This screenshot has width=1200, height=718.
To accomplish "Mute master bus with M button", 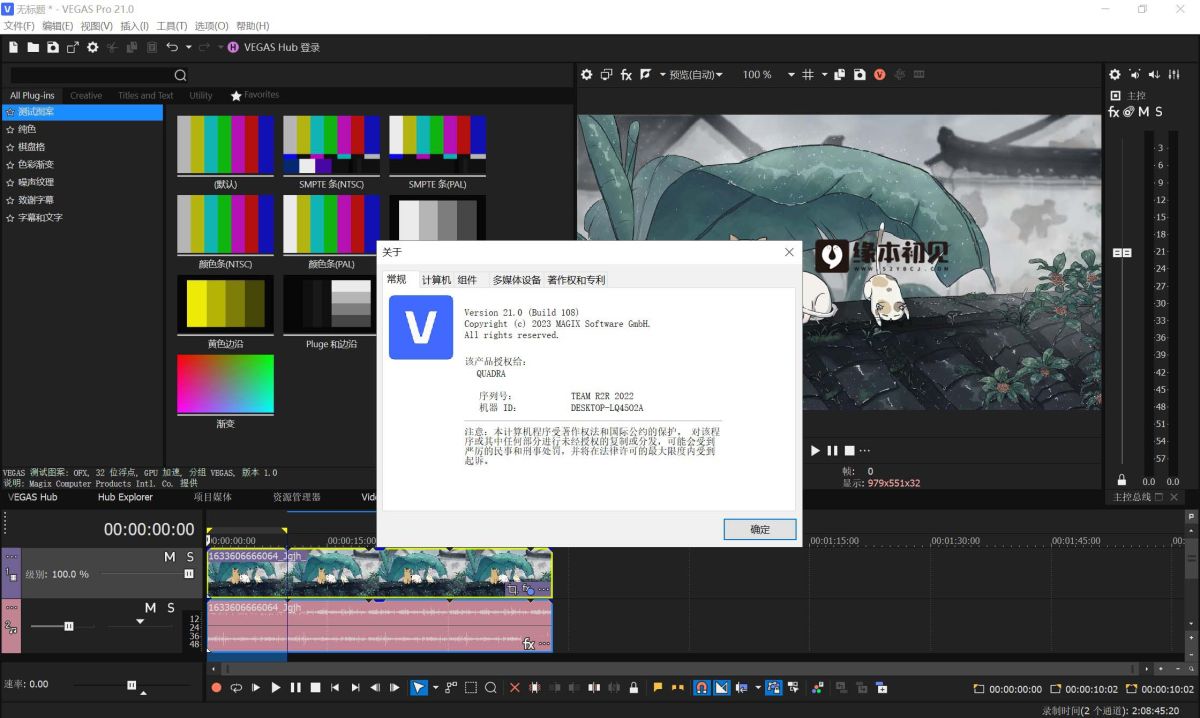I will [x=1144, y=112].
